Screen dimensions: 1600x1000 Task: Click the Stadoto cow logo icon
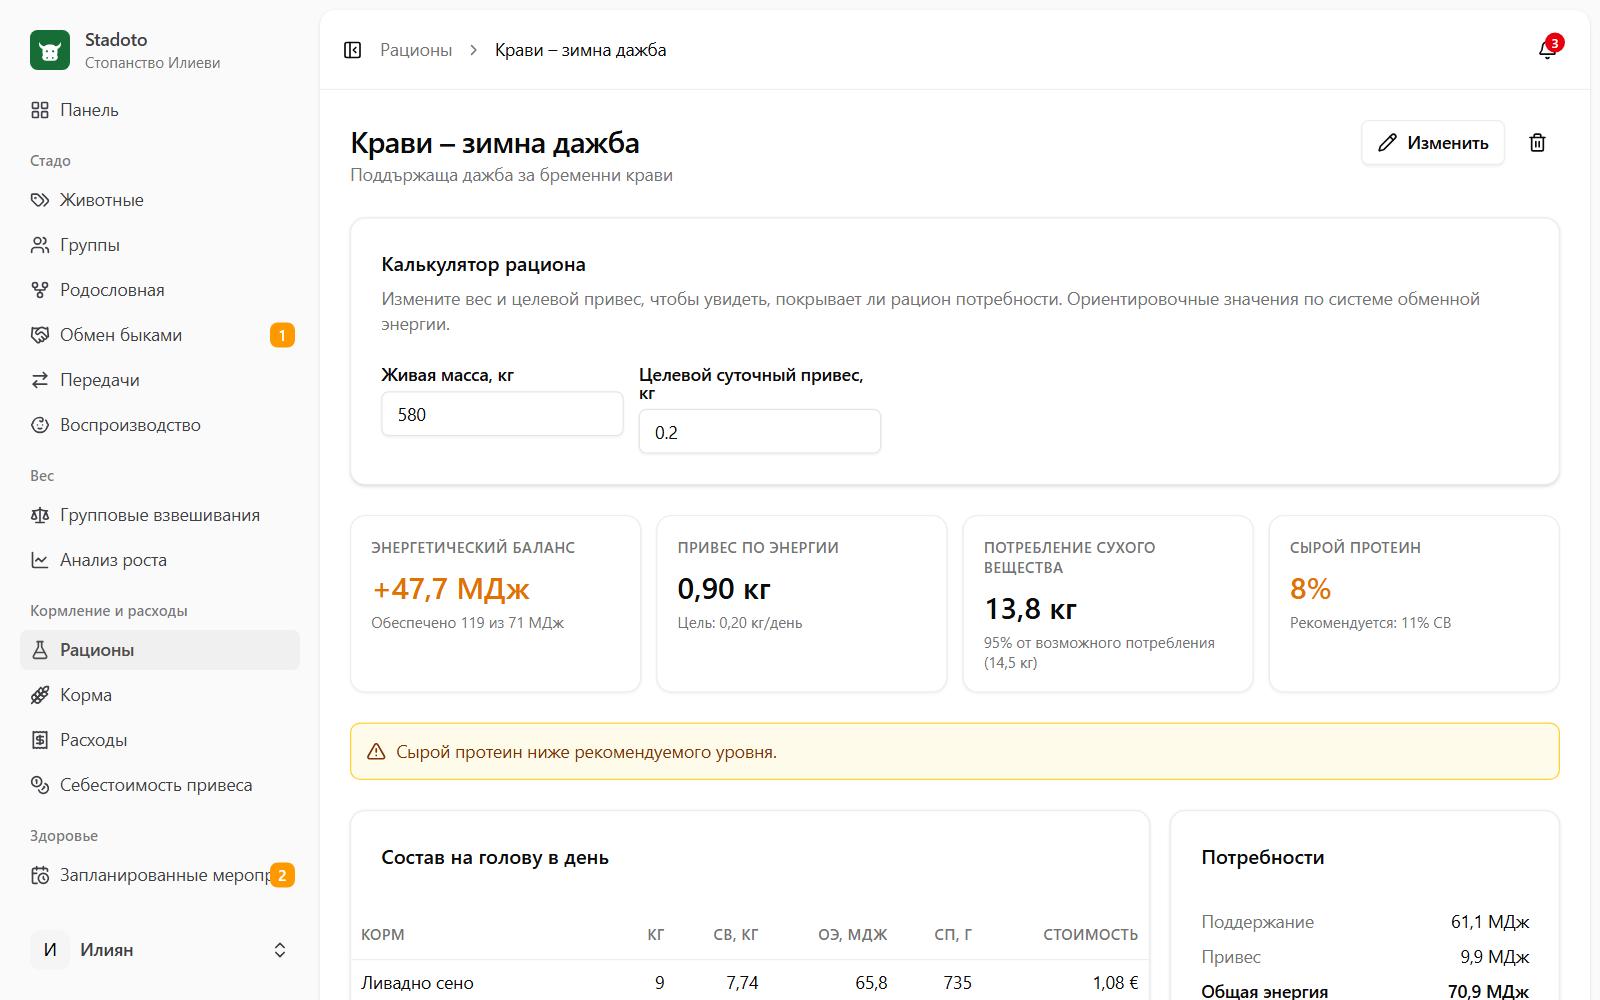(50, 50)
